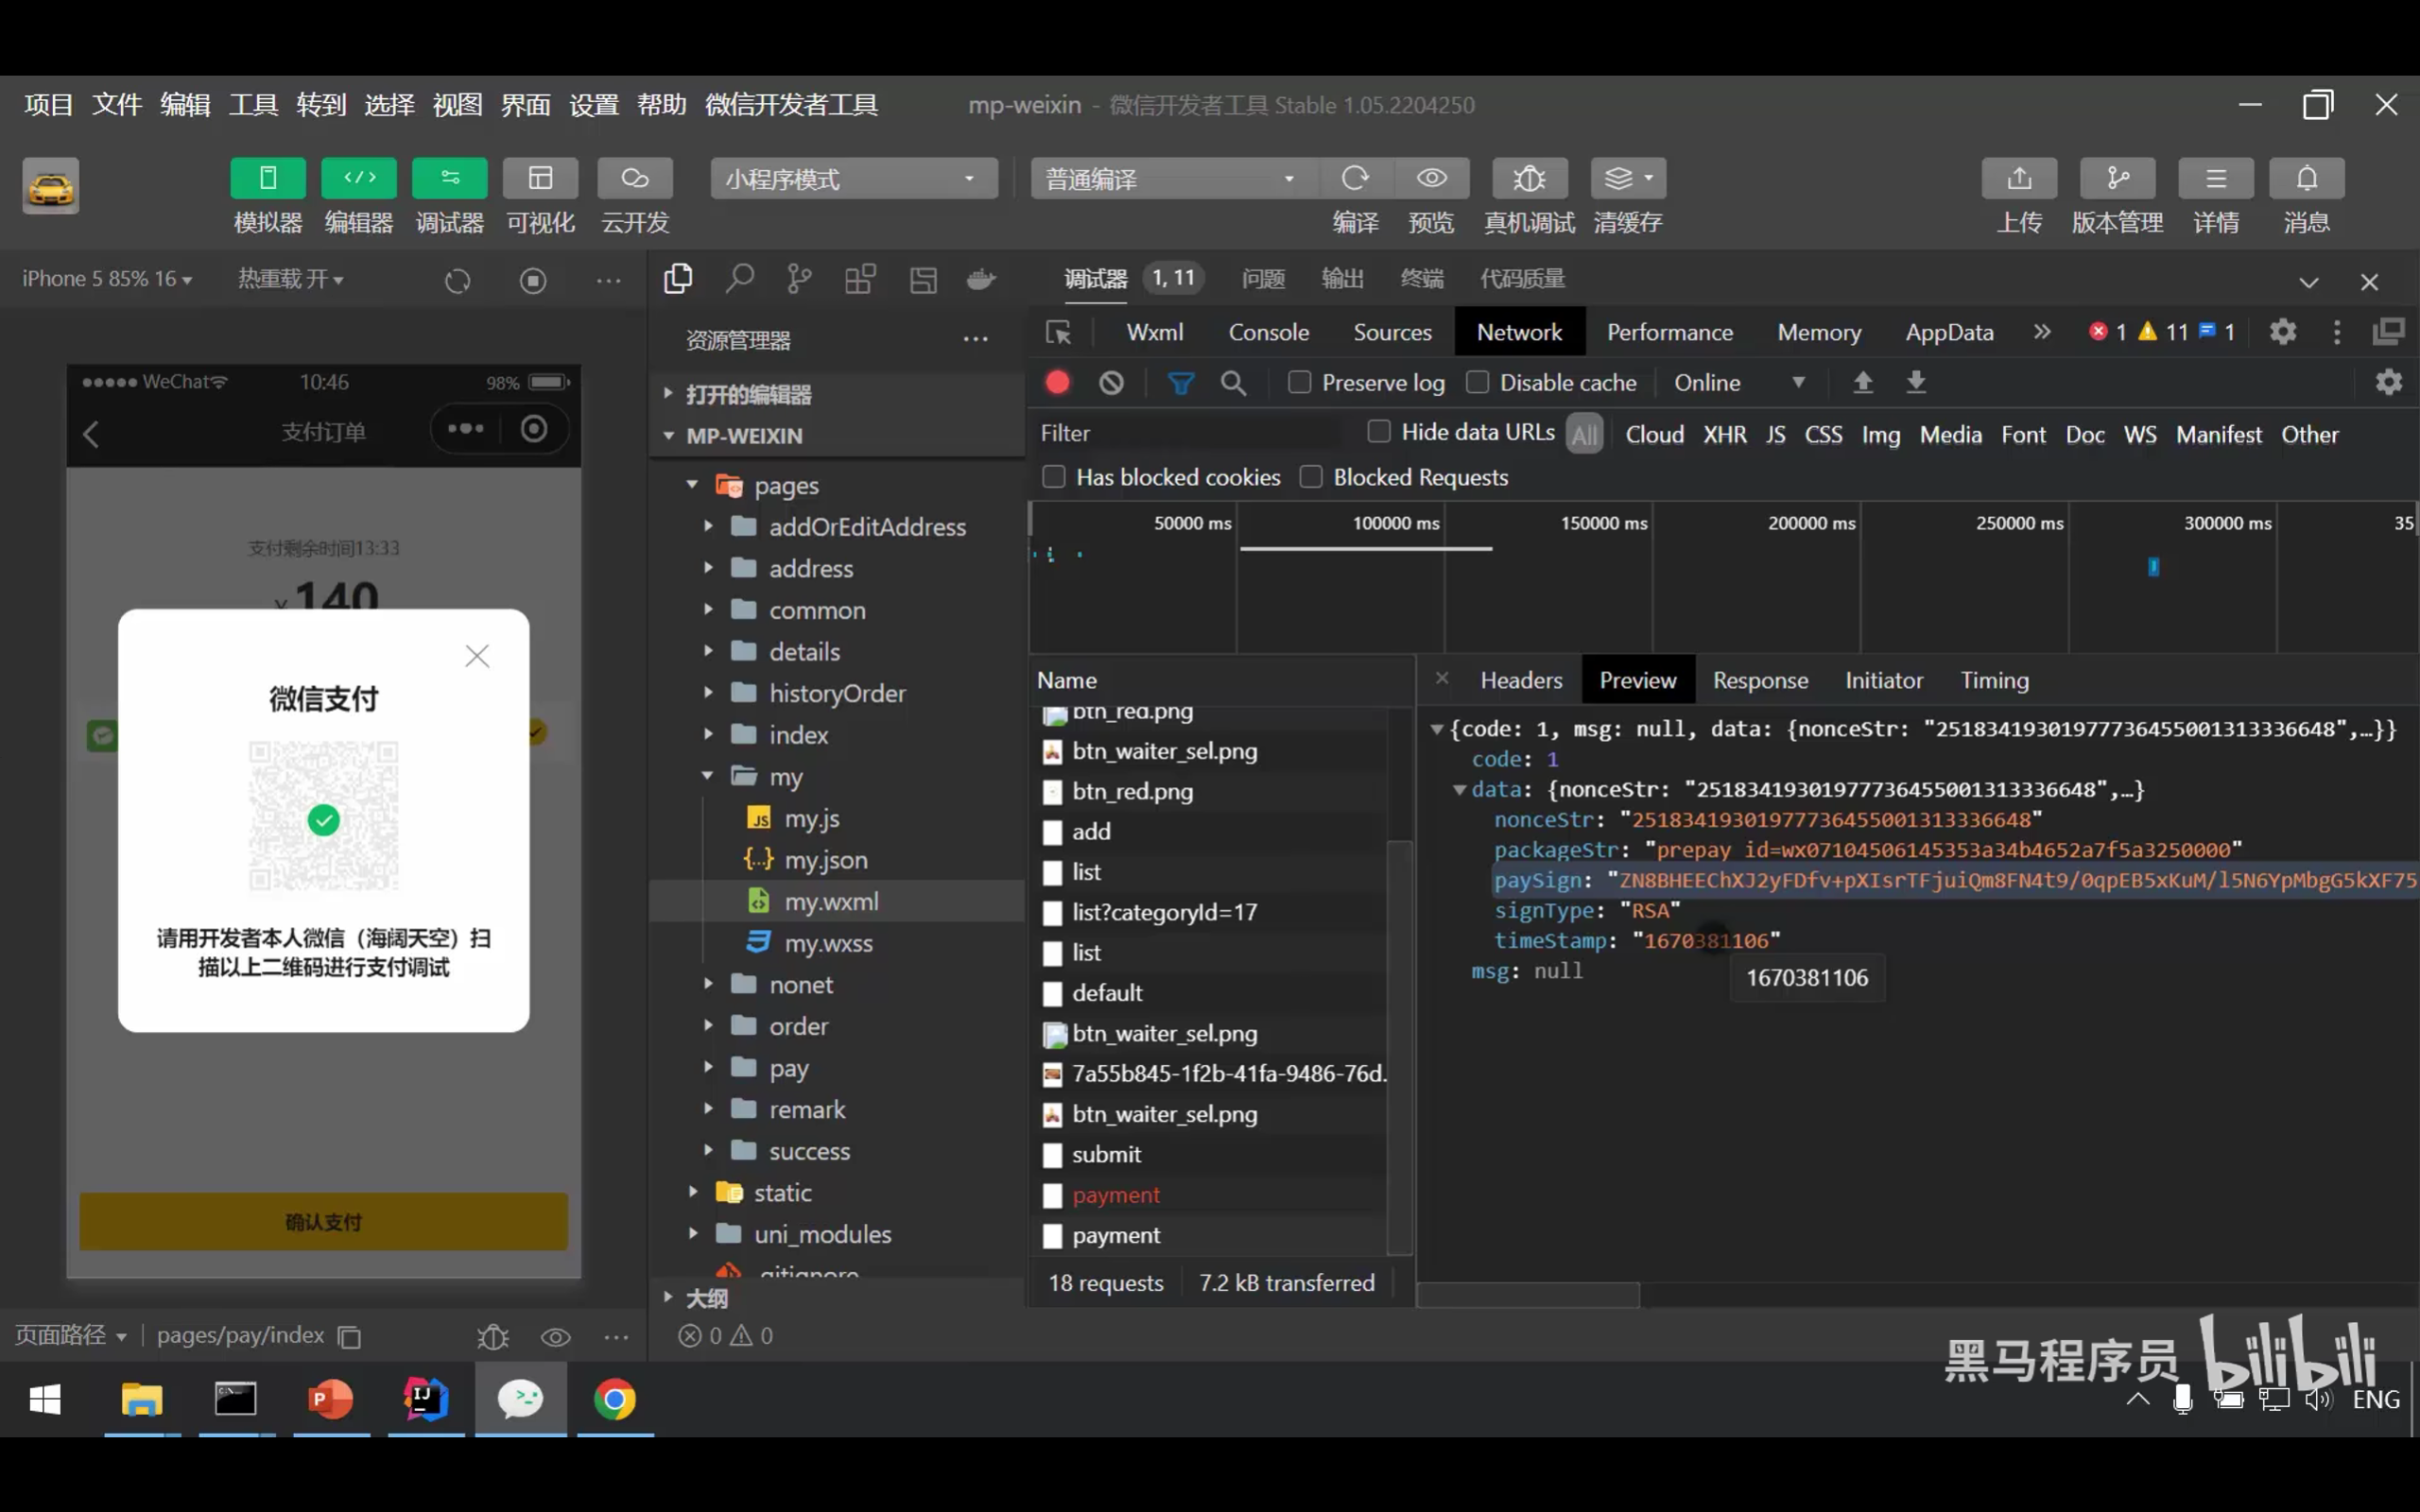Click the 真机调试 bug icon in toolbar
The image size is (2420, 1512).
pos(1529,179)
